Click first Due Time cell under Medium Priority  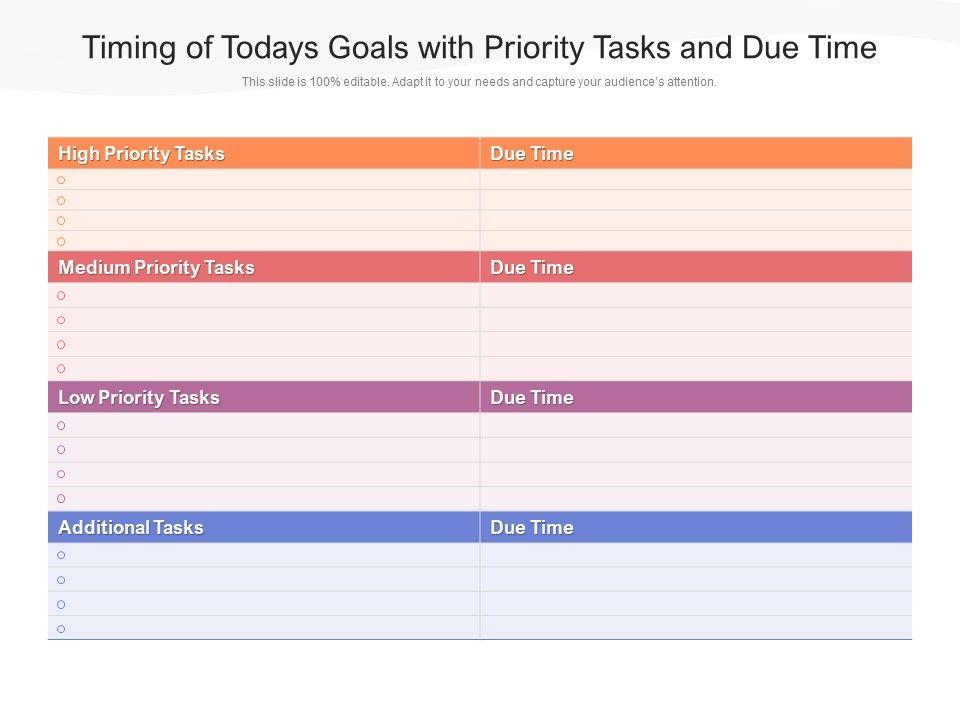[696, 295]
